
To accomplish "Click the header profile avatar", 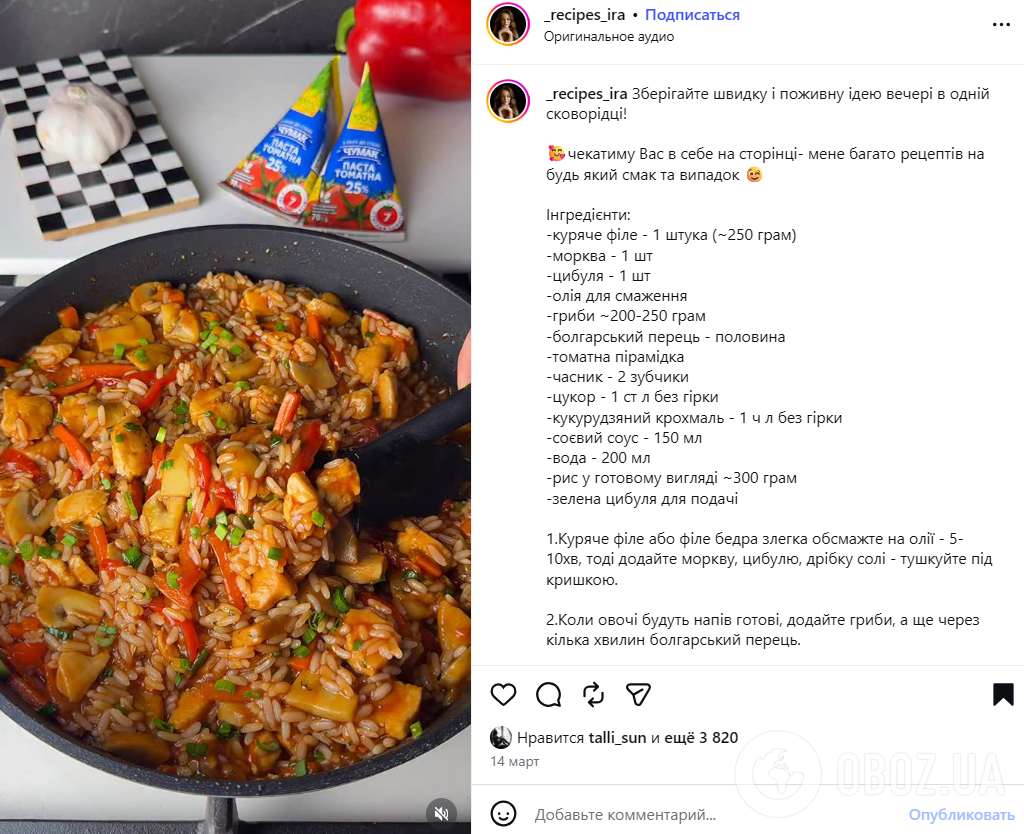I will (x=508, y=24).
